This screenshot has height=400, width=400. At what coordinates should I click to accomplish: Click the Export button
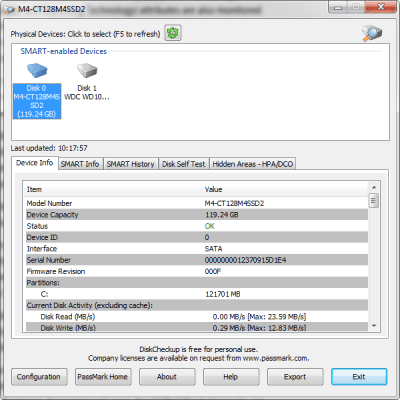point(295,377)
